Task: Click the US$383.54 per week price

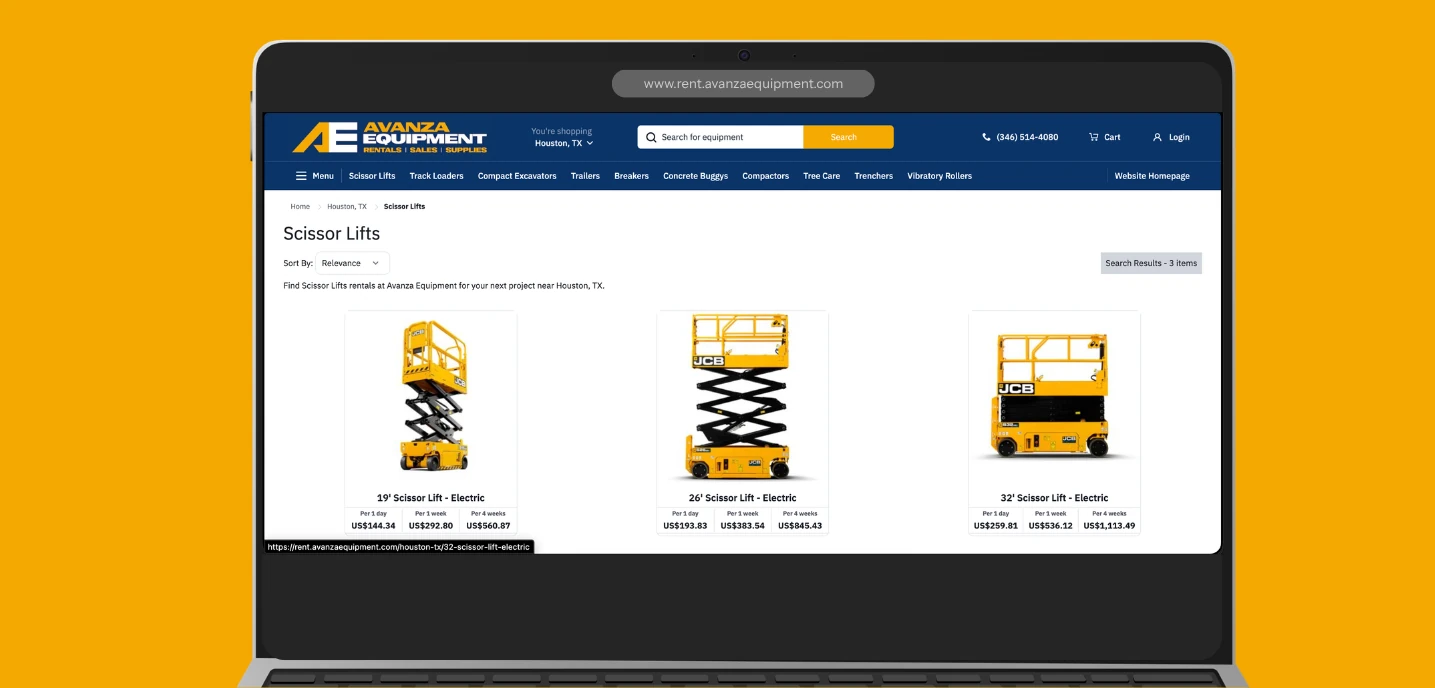Action: tap(742, 526)
